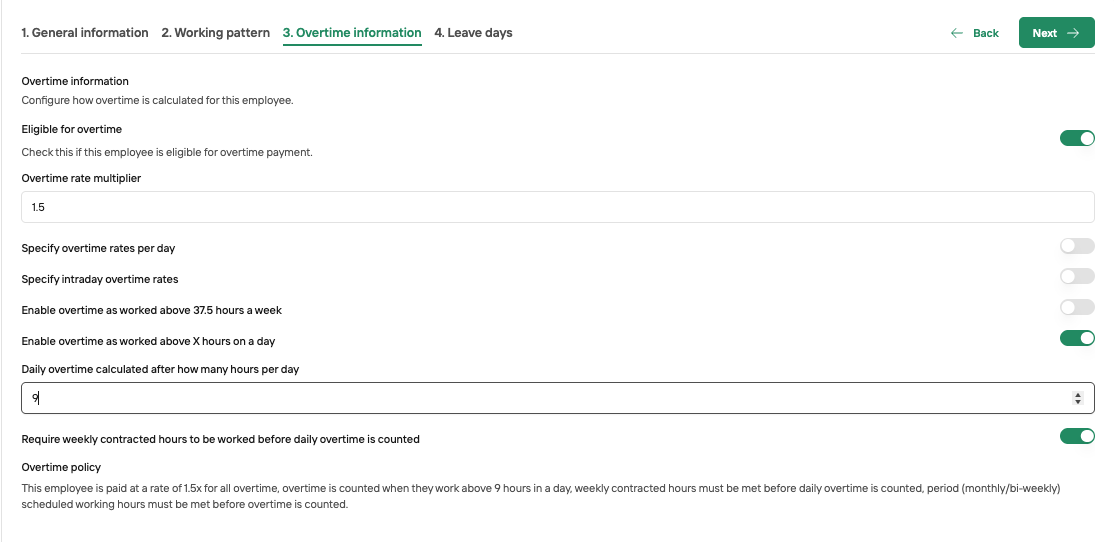The image size is (1114, 542).
Task: Click the daily overtime hours input field
Action: (558, 398)
